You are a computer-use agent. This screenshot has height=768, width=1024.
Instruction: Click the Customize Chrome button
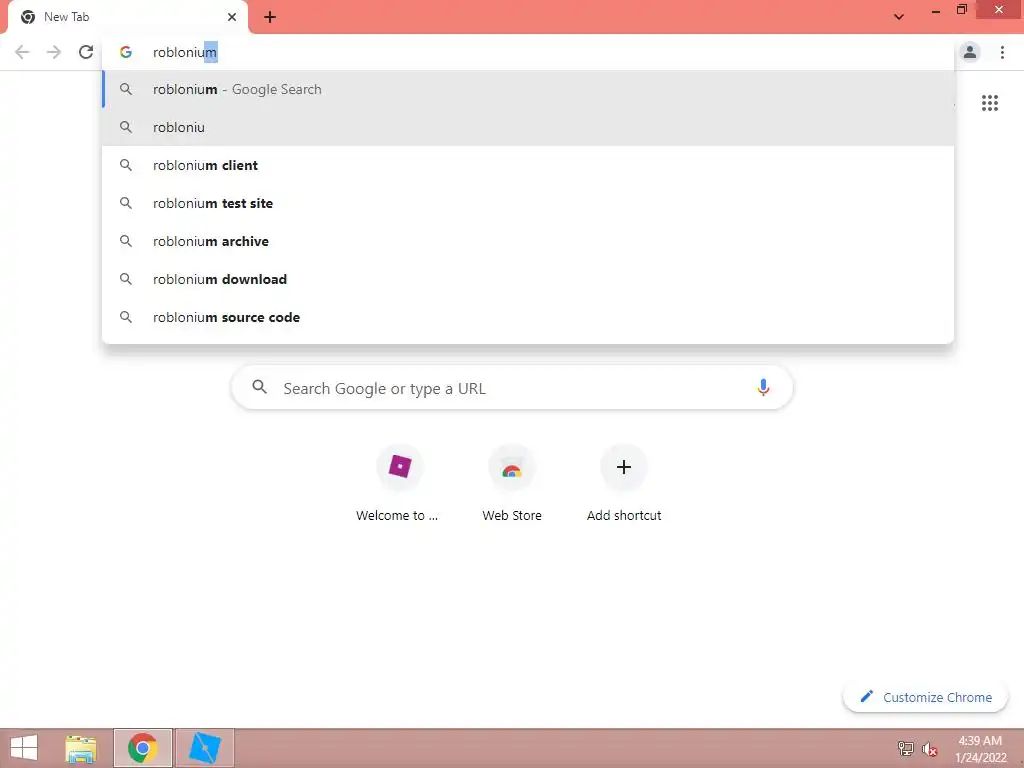[x=925, y=697]
